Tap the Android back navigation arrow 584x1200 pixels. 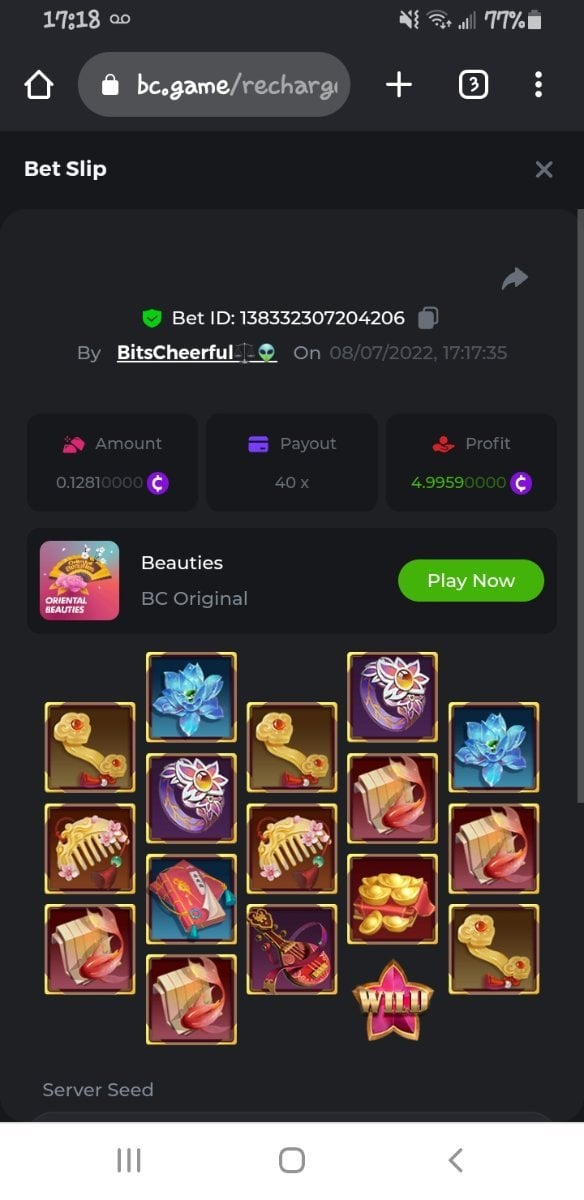pyautogui.click(x=456, y=1160)
